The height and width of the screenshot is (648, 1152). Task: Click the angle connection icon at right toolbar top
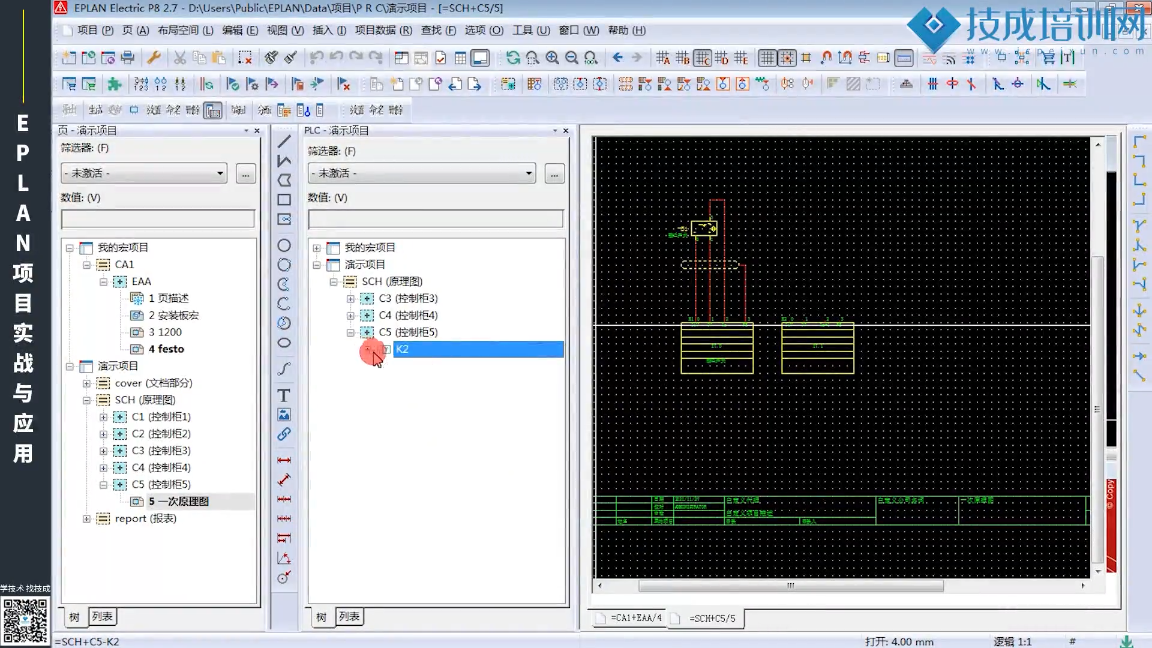pyautogui.click(x=1140, y=141)
